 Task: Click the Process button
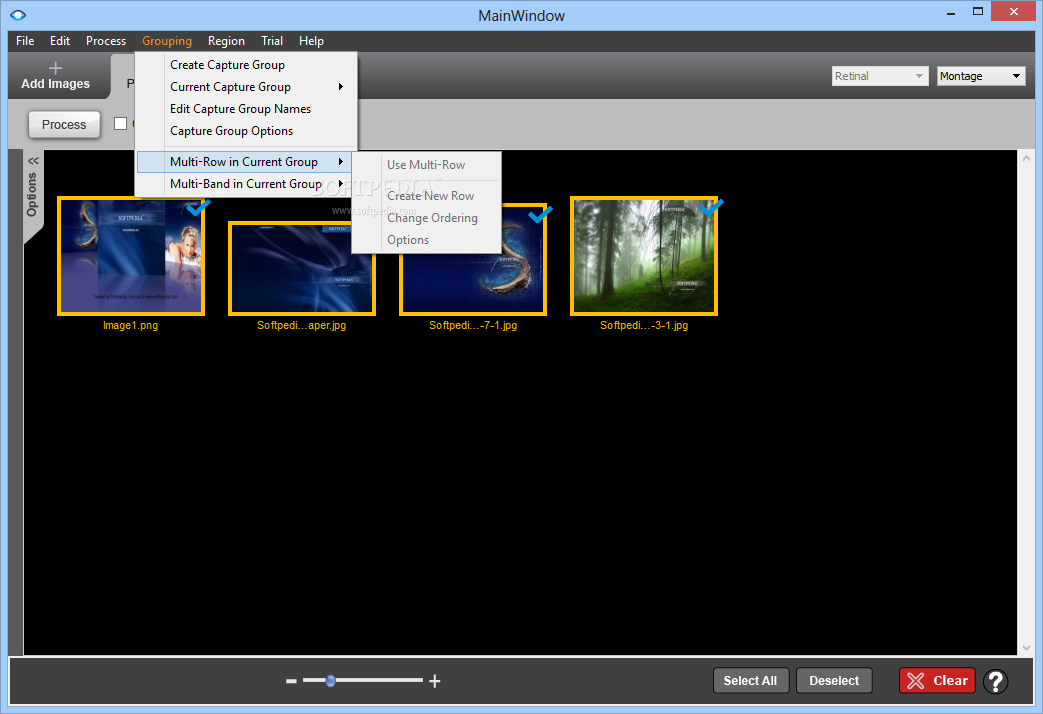64,124
